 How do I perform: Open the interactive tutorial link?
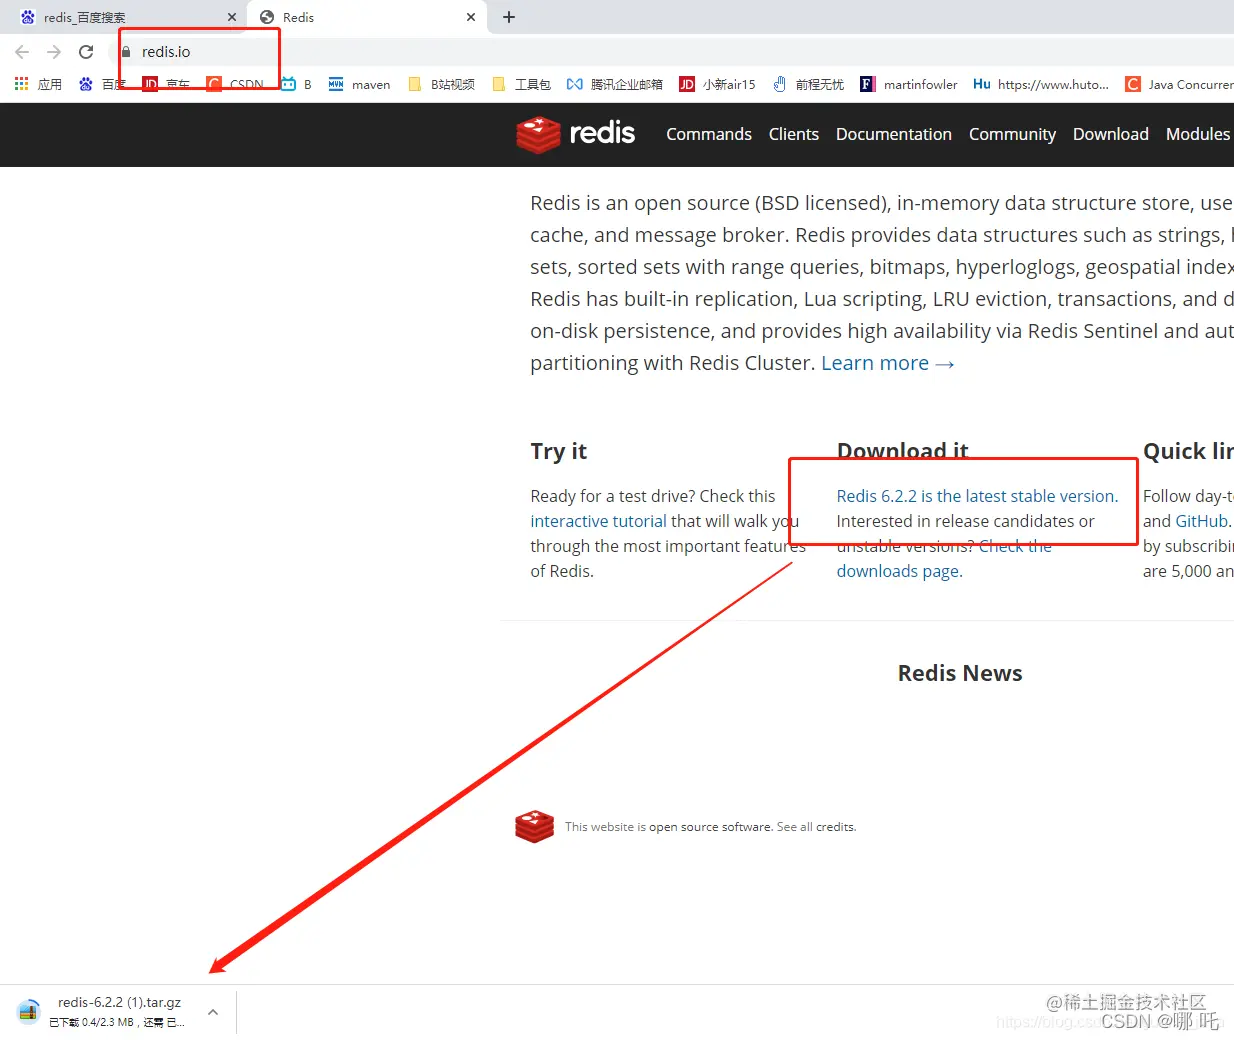point(598,521)
